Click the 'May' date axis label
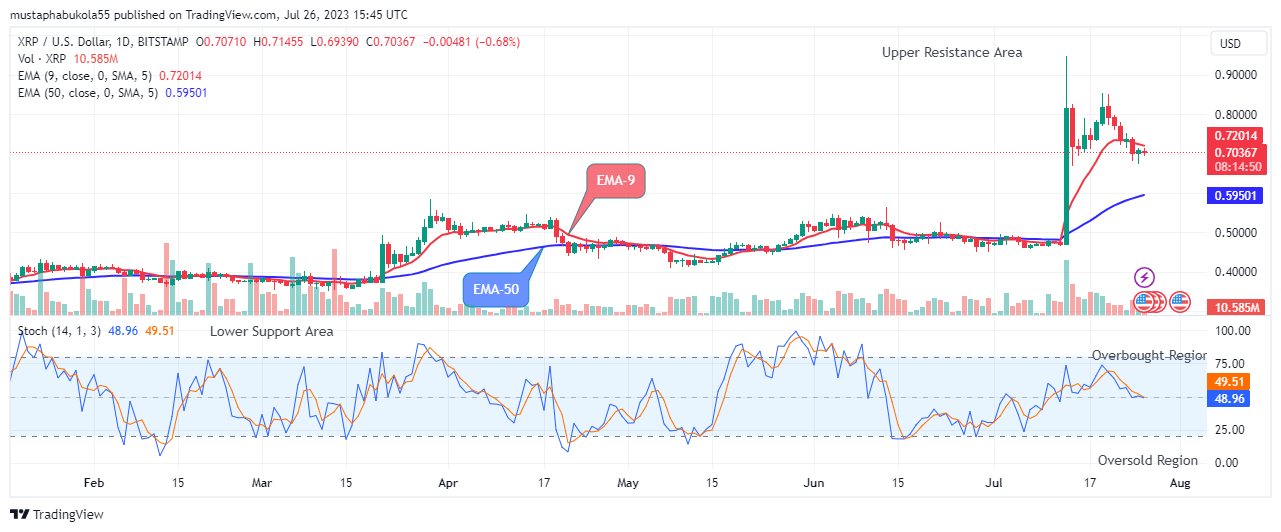This screenshot has height=532, width=1281. click(627, 482)
